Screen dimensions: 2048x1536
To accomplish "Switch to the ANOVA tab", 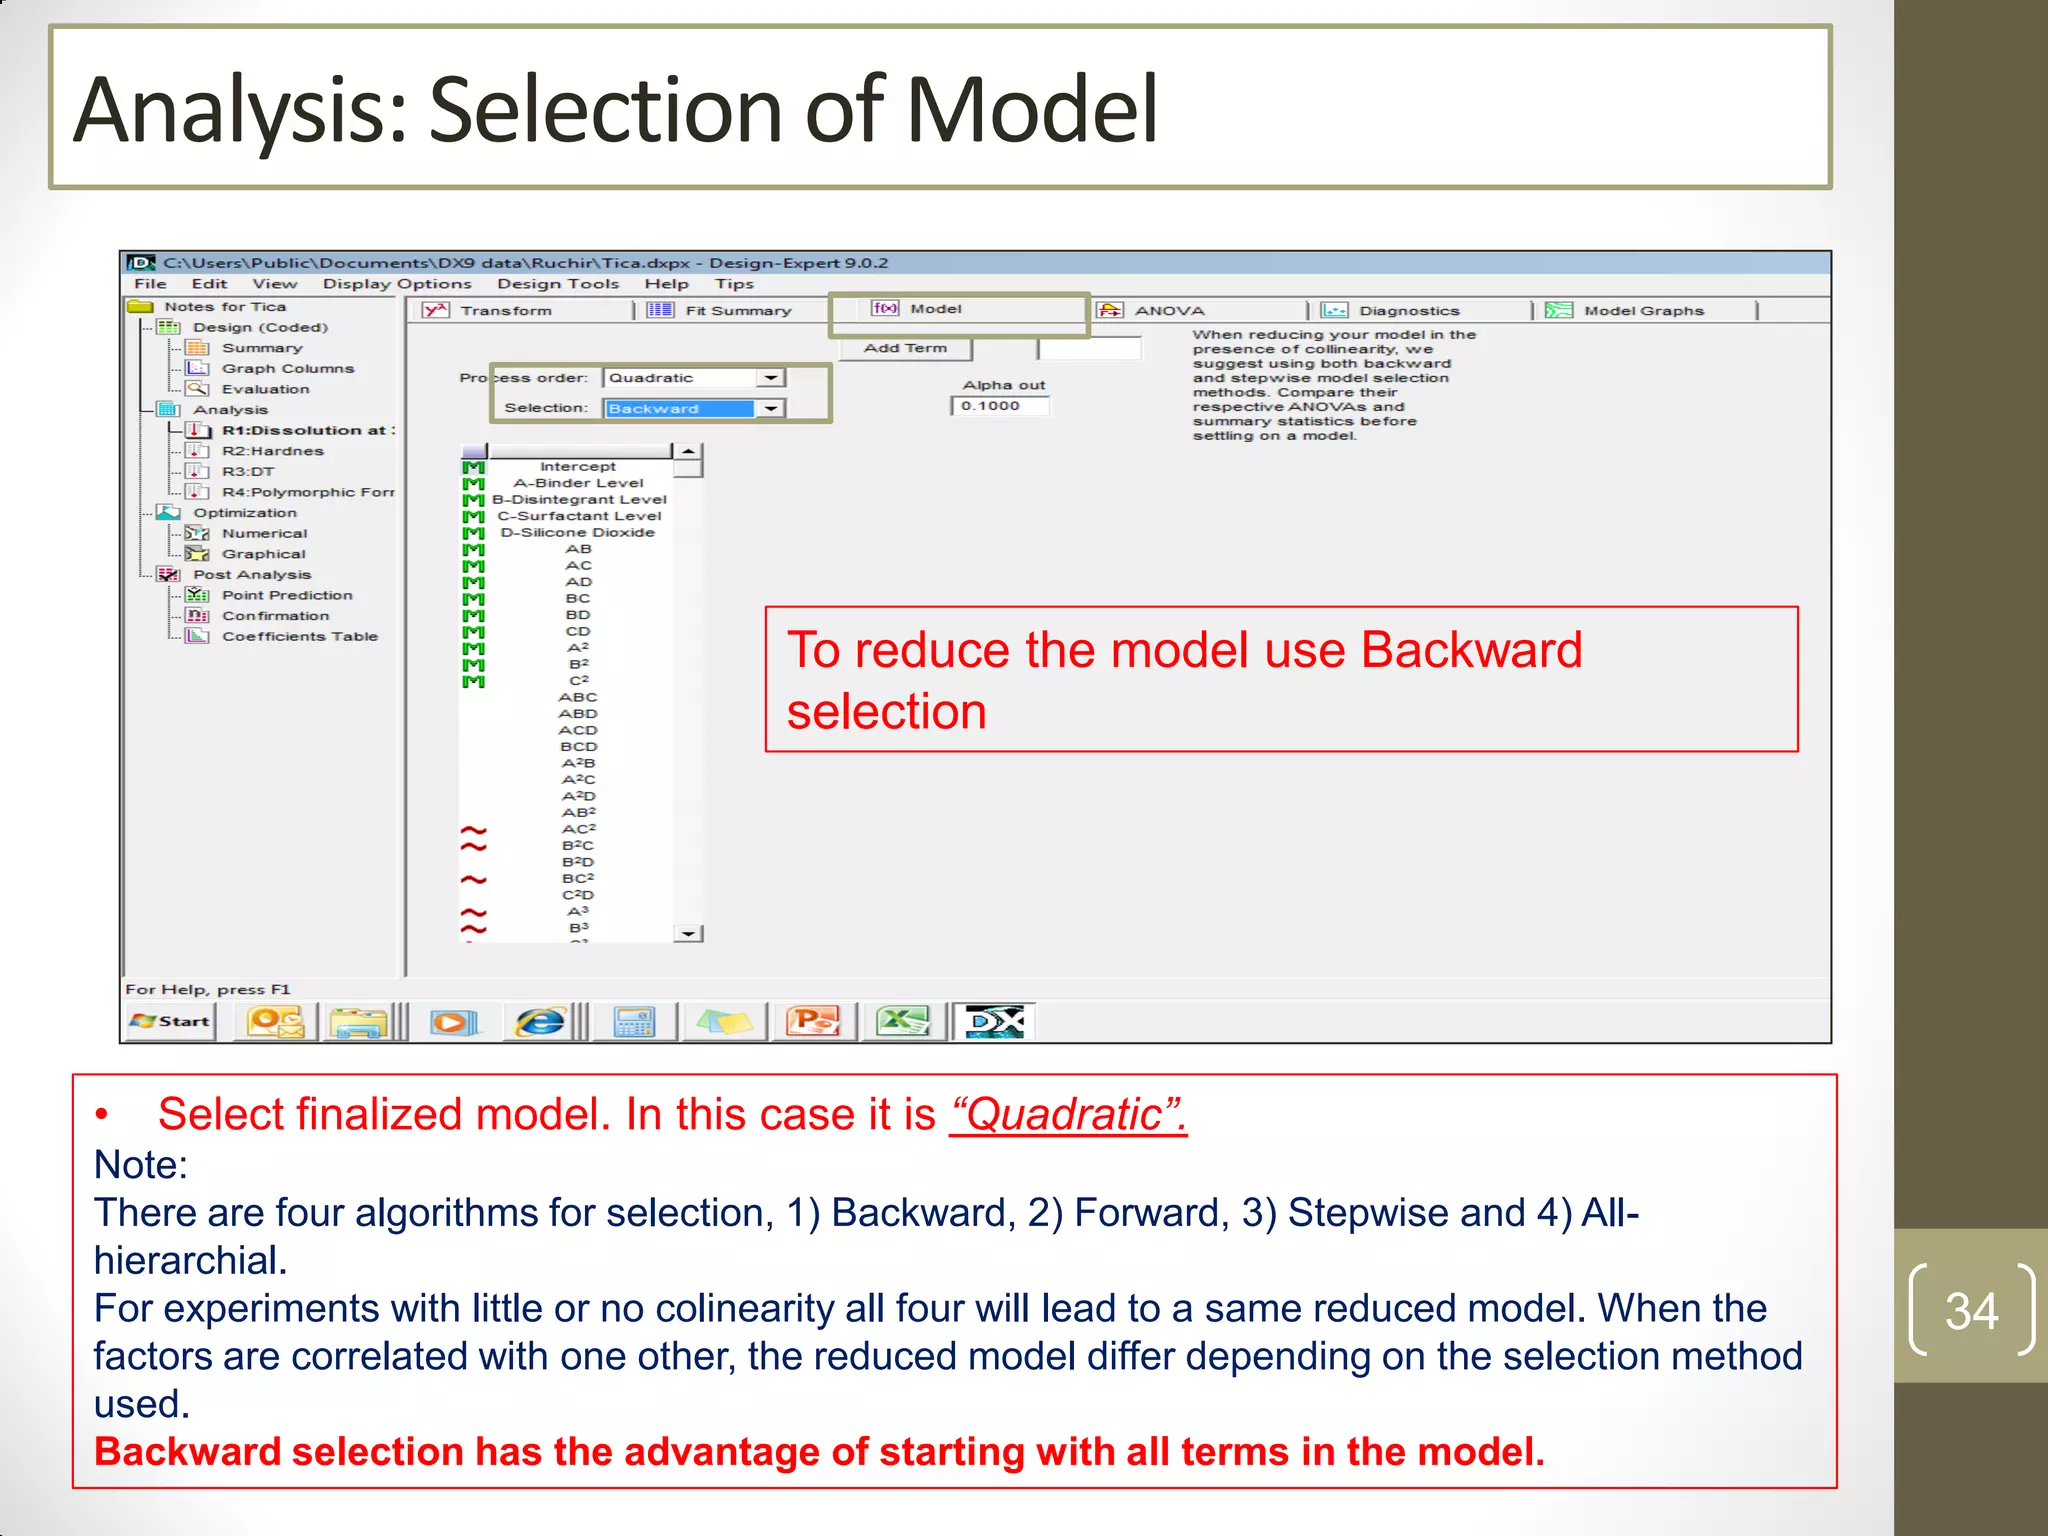I will pos(1168,311).
